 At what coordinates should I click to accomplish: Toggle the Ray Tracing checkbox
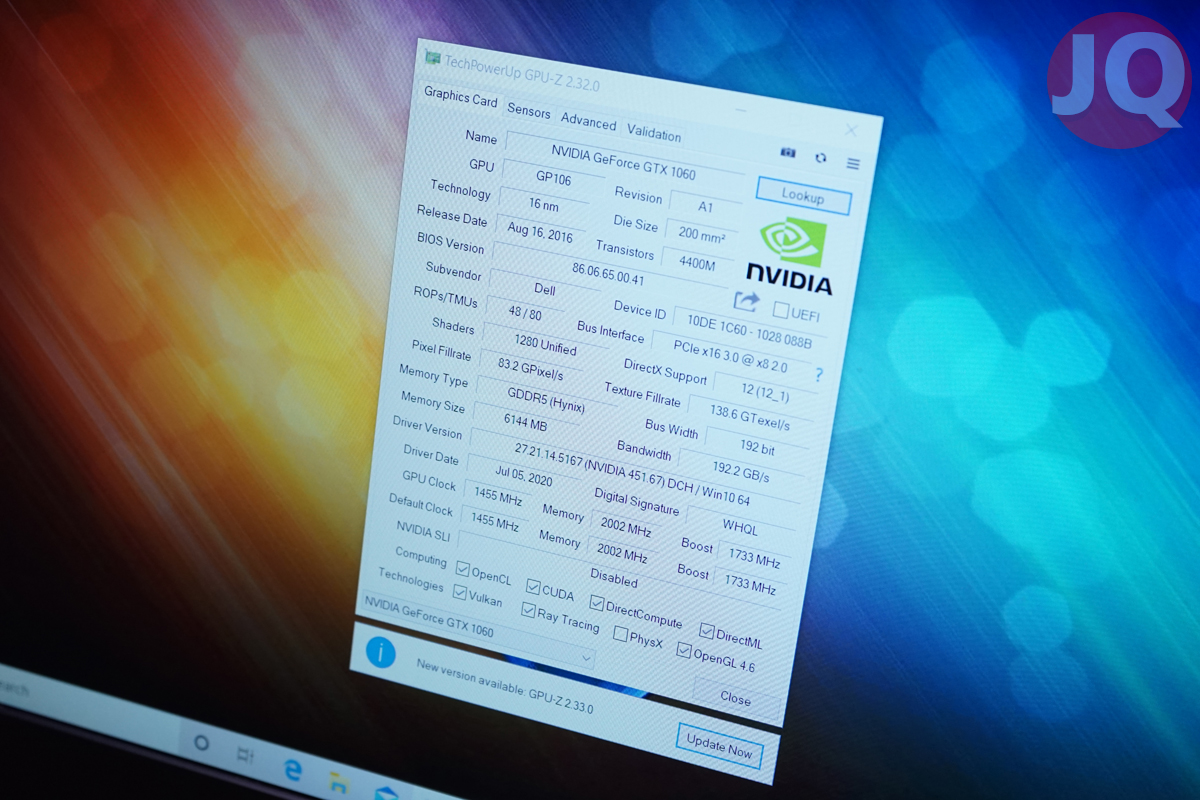coord(529,609)
